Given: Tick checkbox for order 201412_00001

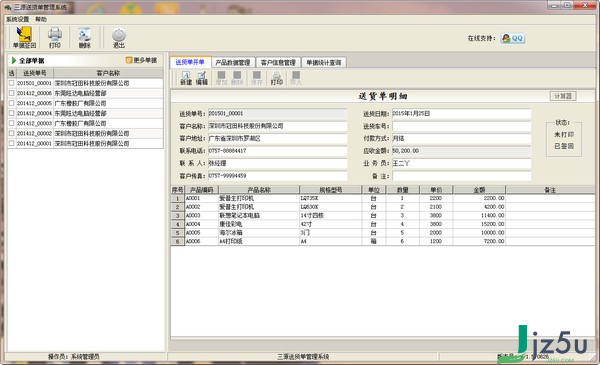Looking at the screenshot, I should click(x=11, y=143).
